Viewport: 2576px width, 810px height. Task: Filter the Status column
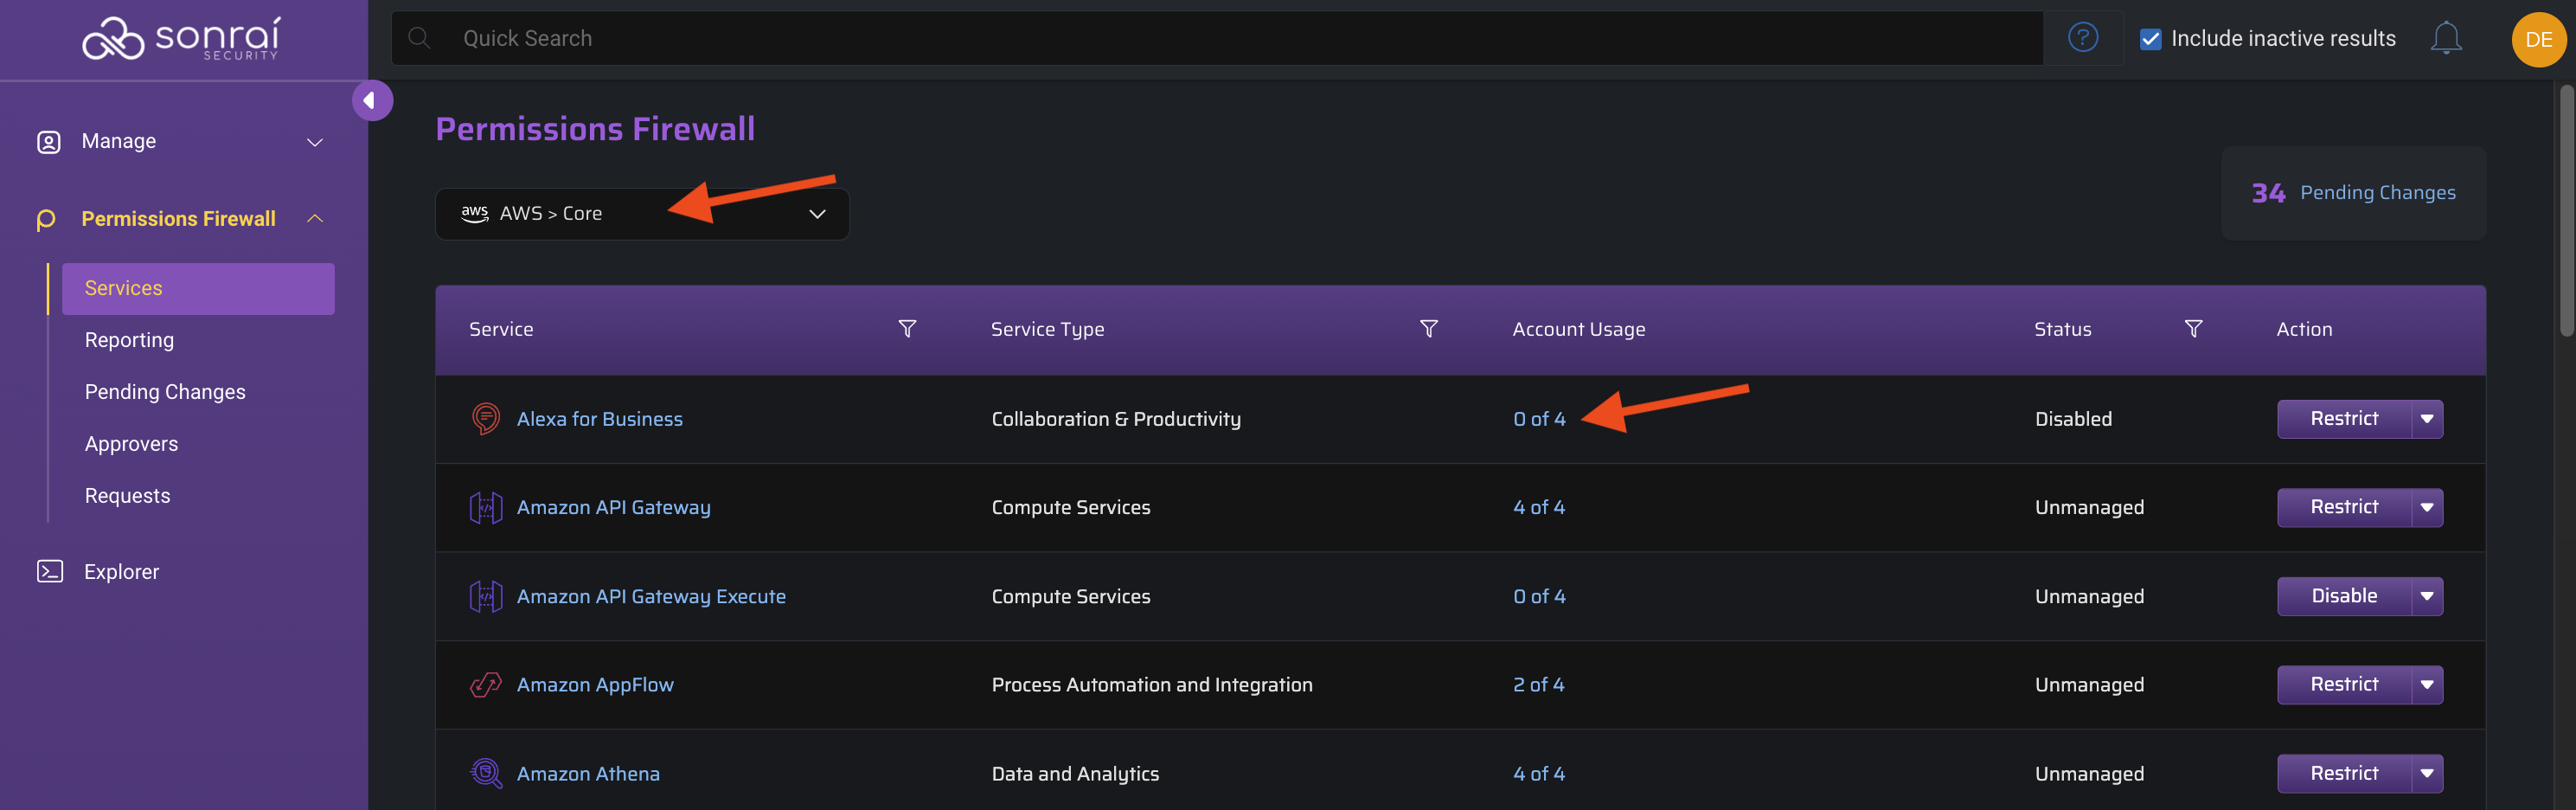click(x=2193, y=329)
